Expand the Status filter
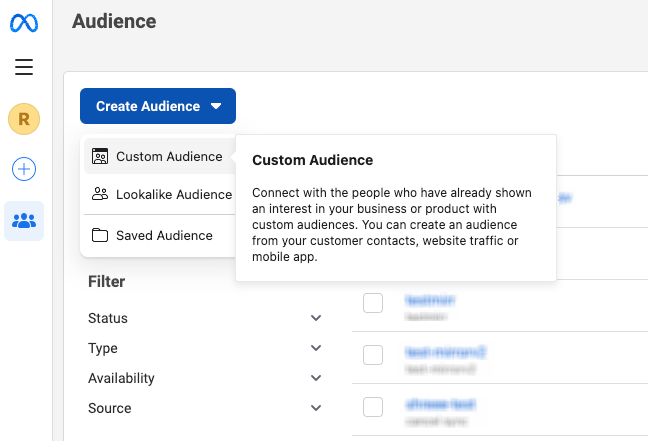The width and height of the screenshot is (648, 441). click(x=316, y=319)
